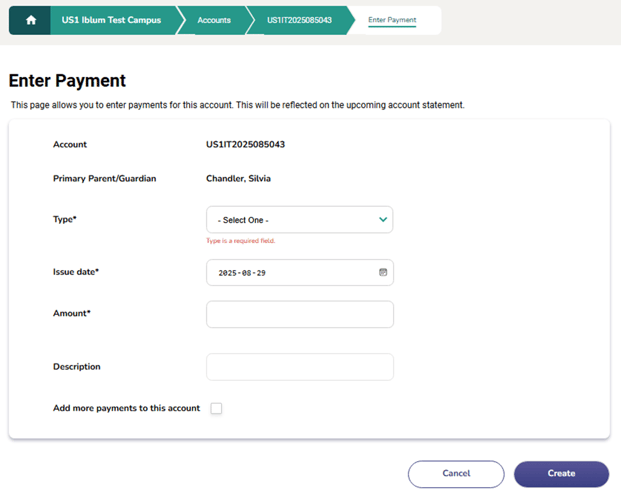
Task: Click the parent name Chandler, Silvia
Action: 238,179
